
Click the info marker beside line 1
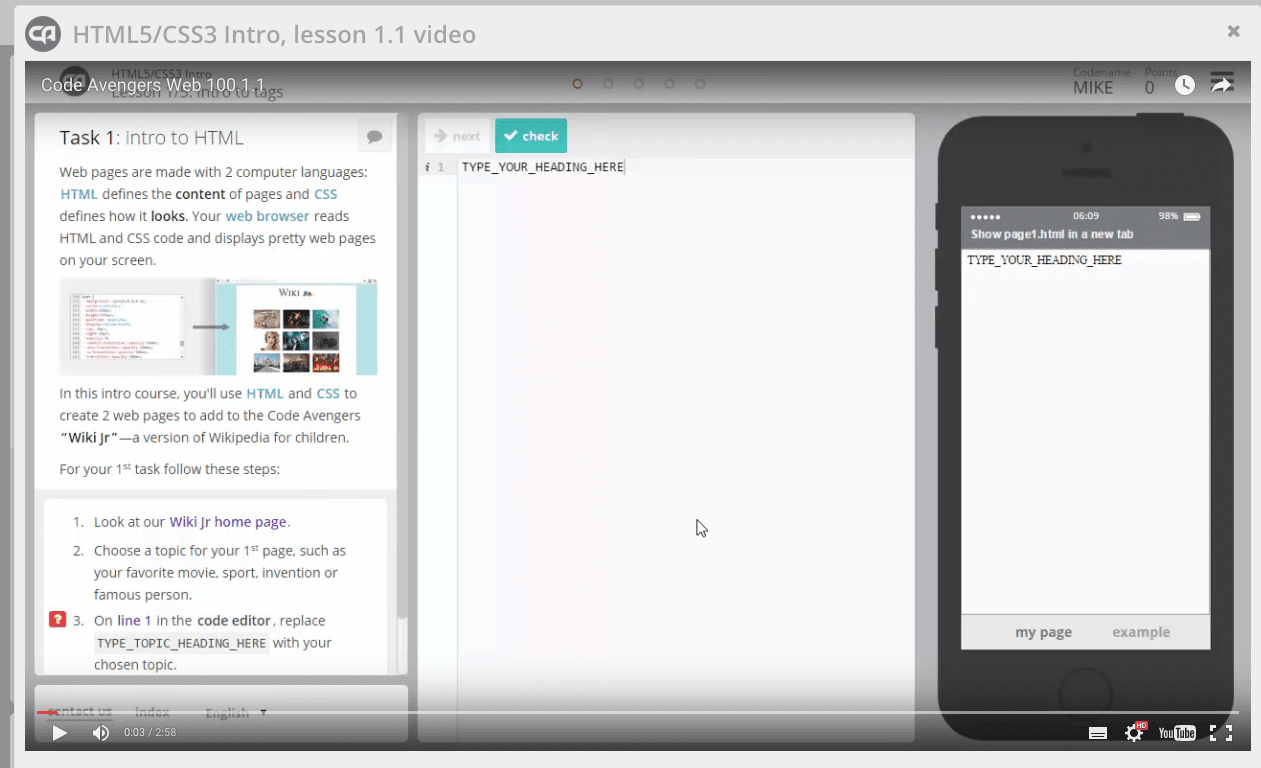tap(427, 167)
